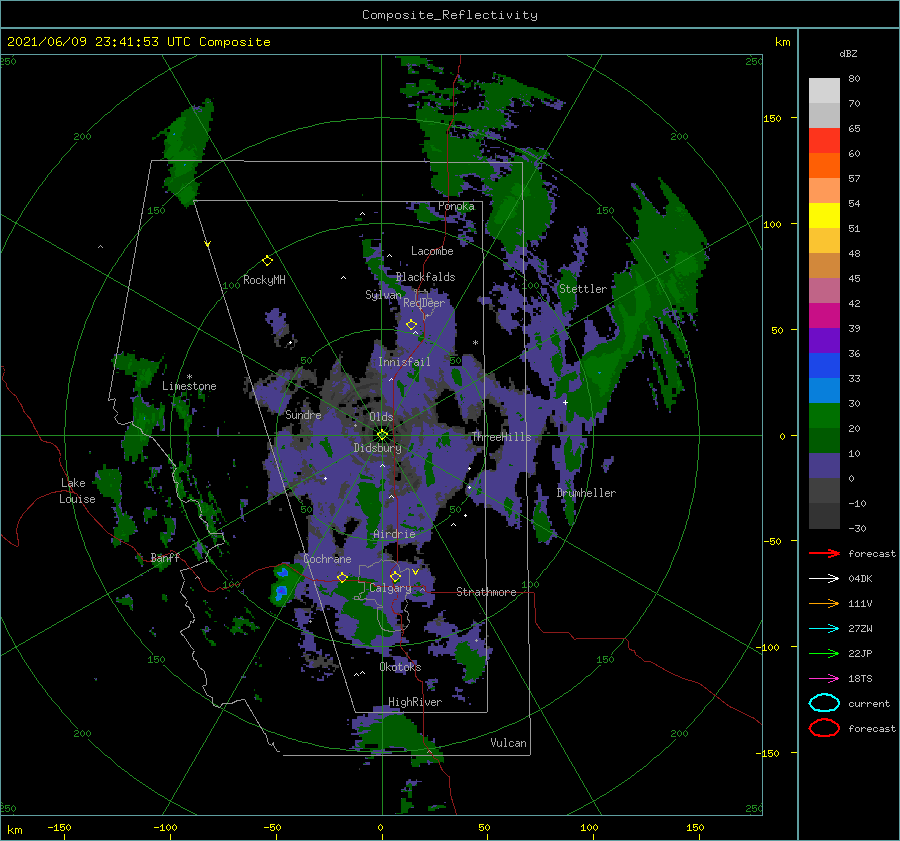The height and width of the screenshot is (841, 900).
Task: Click the dBZ legend heading
Action: coord(848,53)
